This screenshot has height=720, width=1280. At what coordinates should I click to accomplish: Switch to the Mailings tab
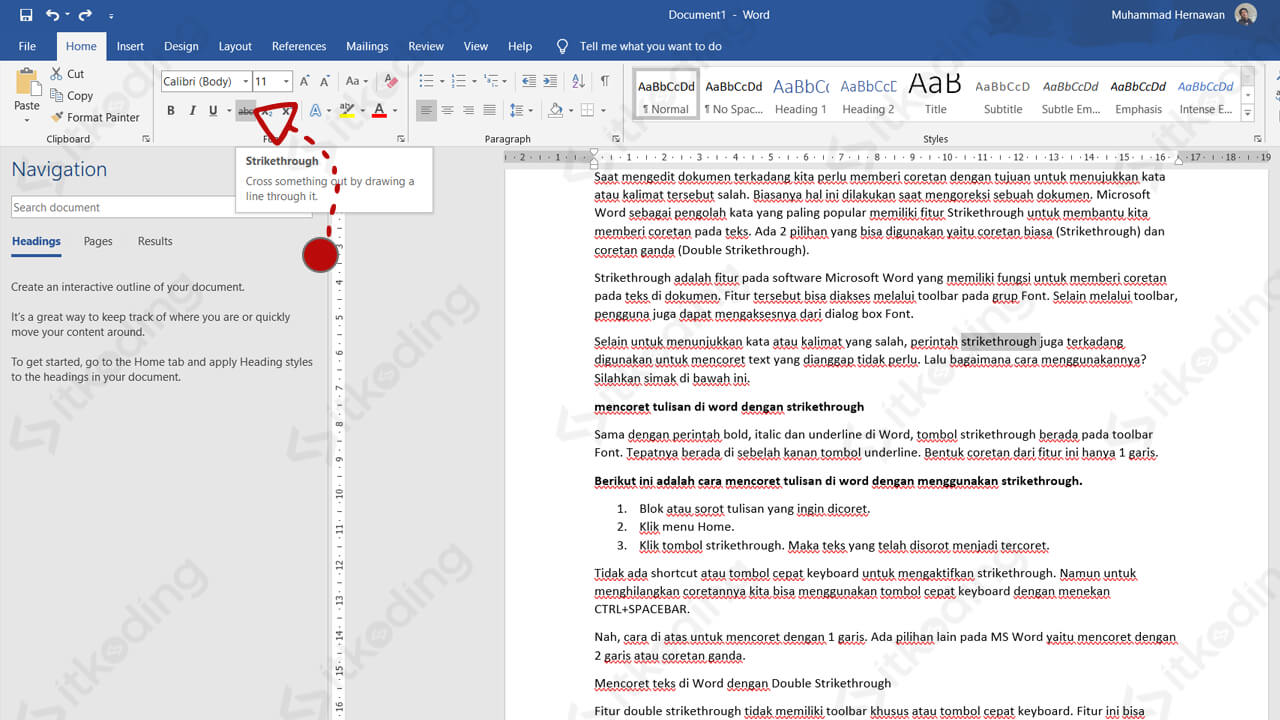(367, 46)
